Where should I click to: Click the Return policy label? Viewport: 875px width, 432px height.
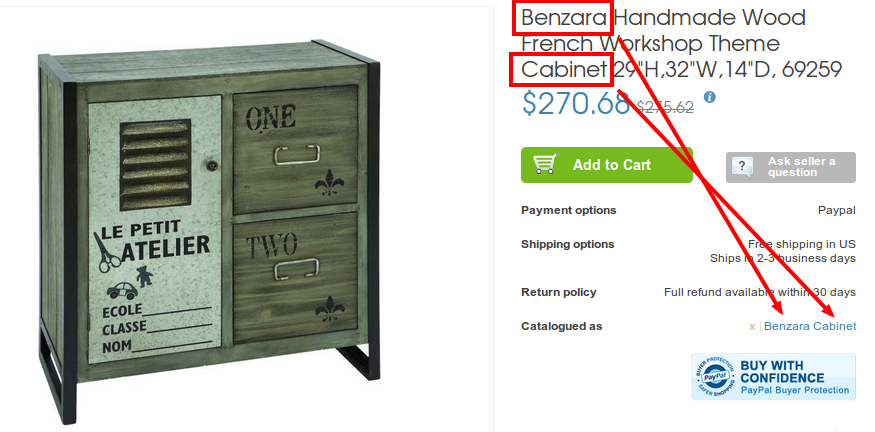(x=559, y=292)
